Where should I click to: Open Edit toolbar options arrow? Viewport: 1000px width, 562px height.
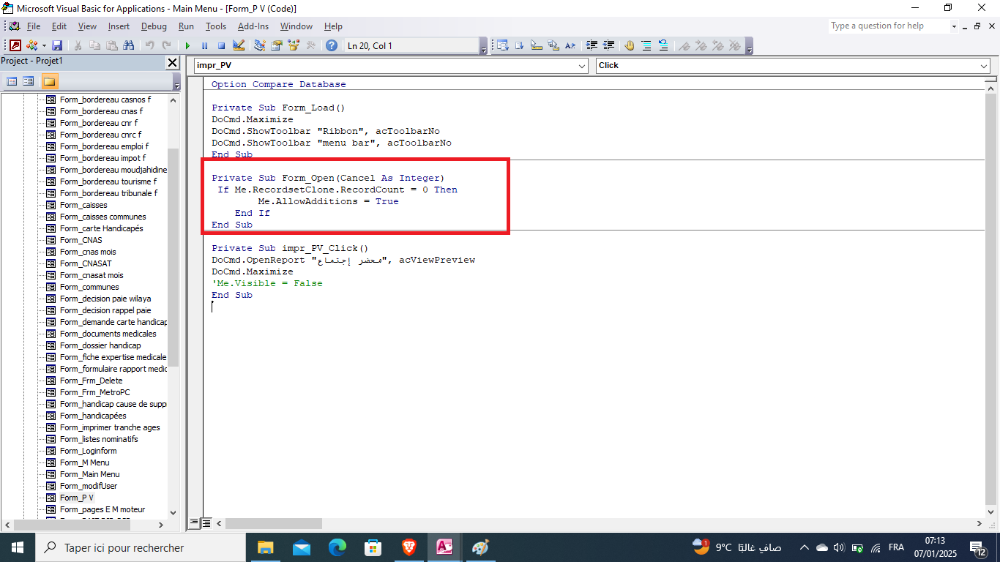pyautogui.click(x=749, y=46)
